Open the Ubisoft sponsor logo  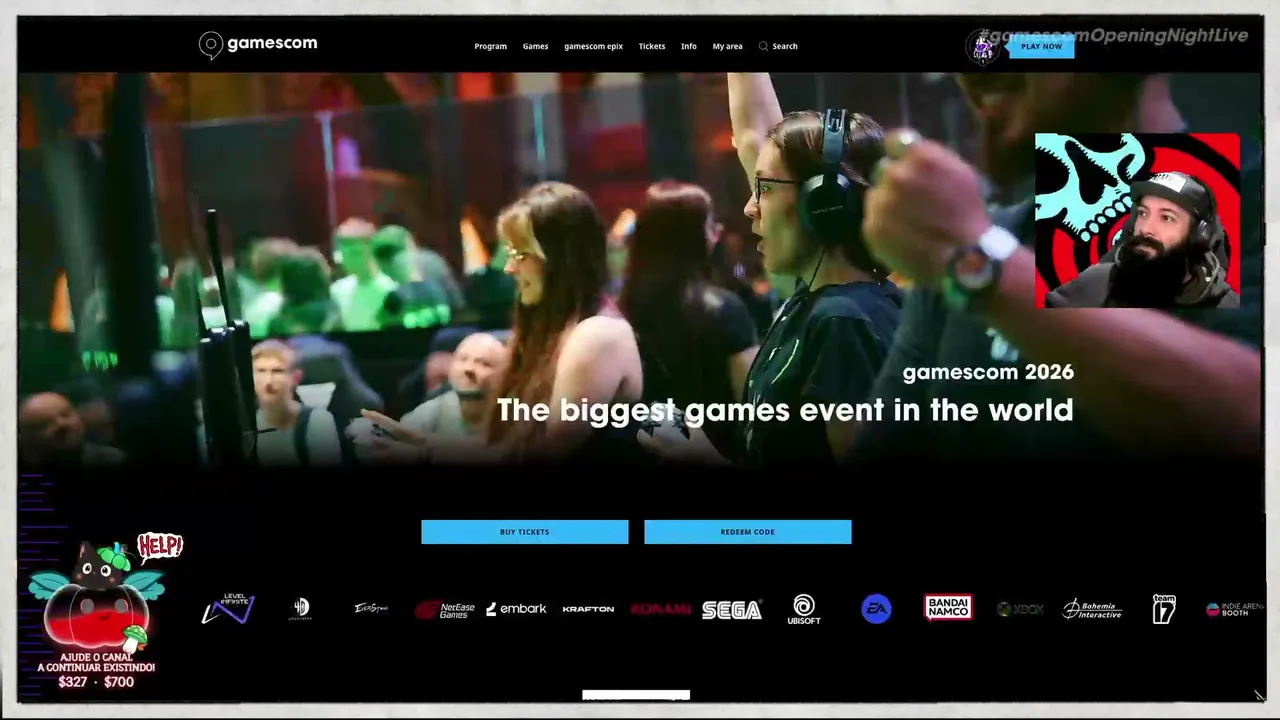(x=804, y=609)
